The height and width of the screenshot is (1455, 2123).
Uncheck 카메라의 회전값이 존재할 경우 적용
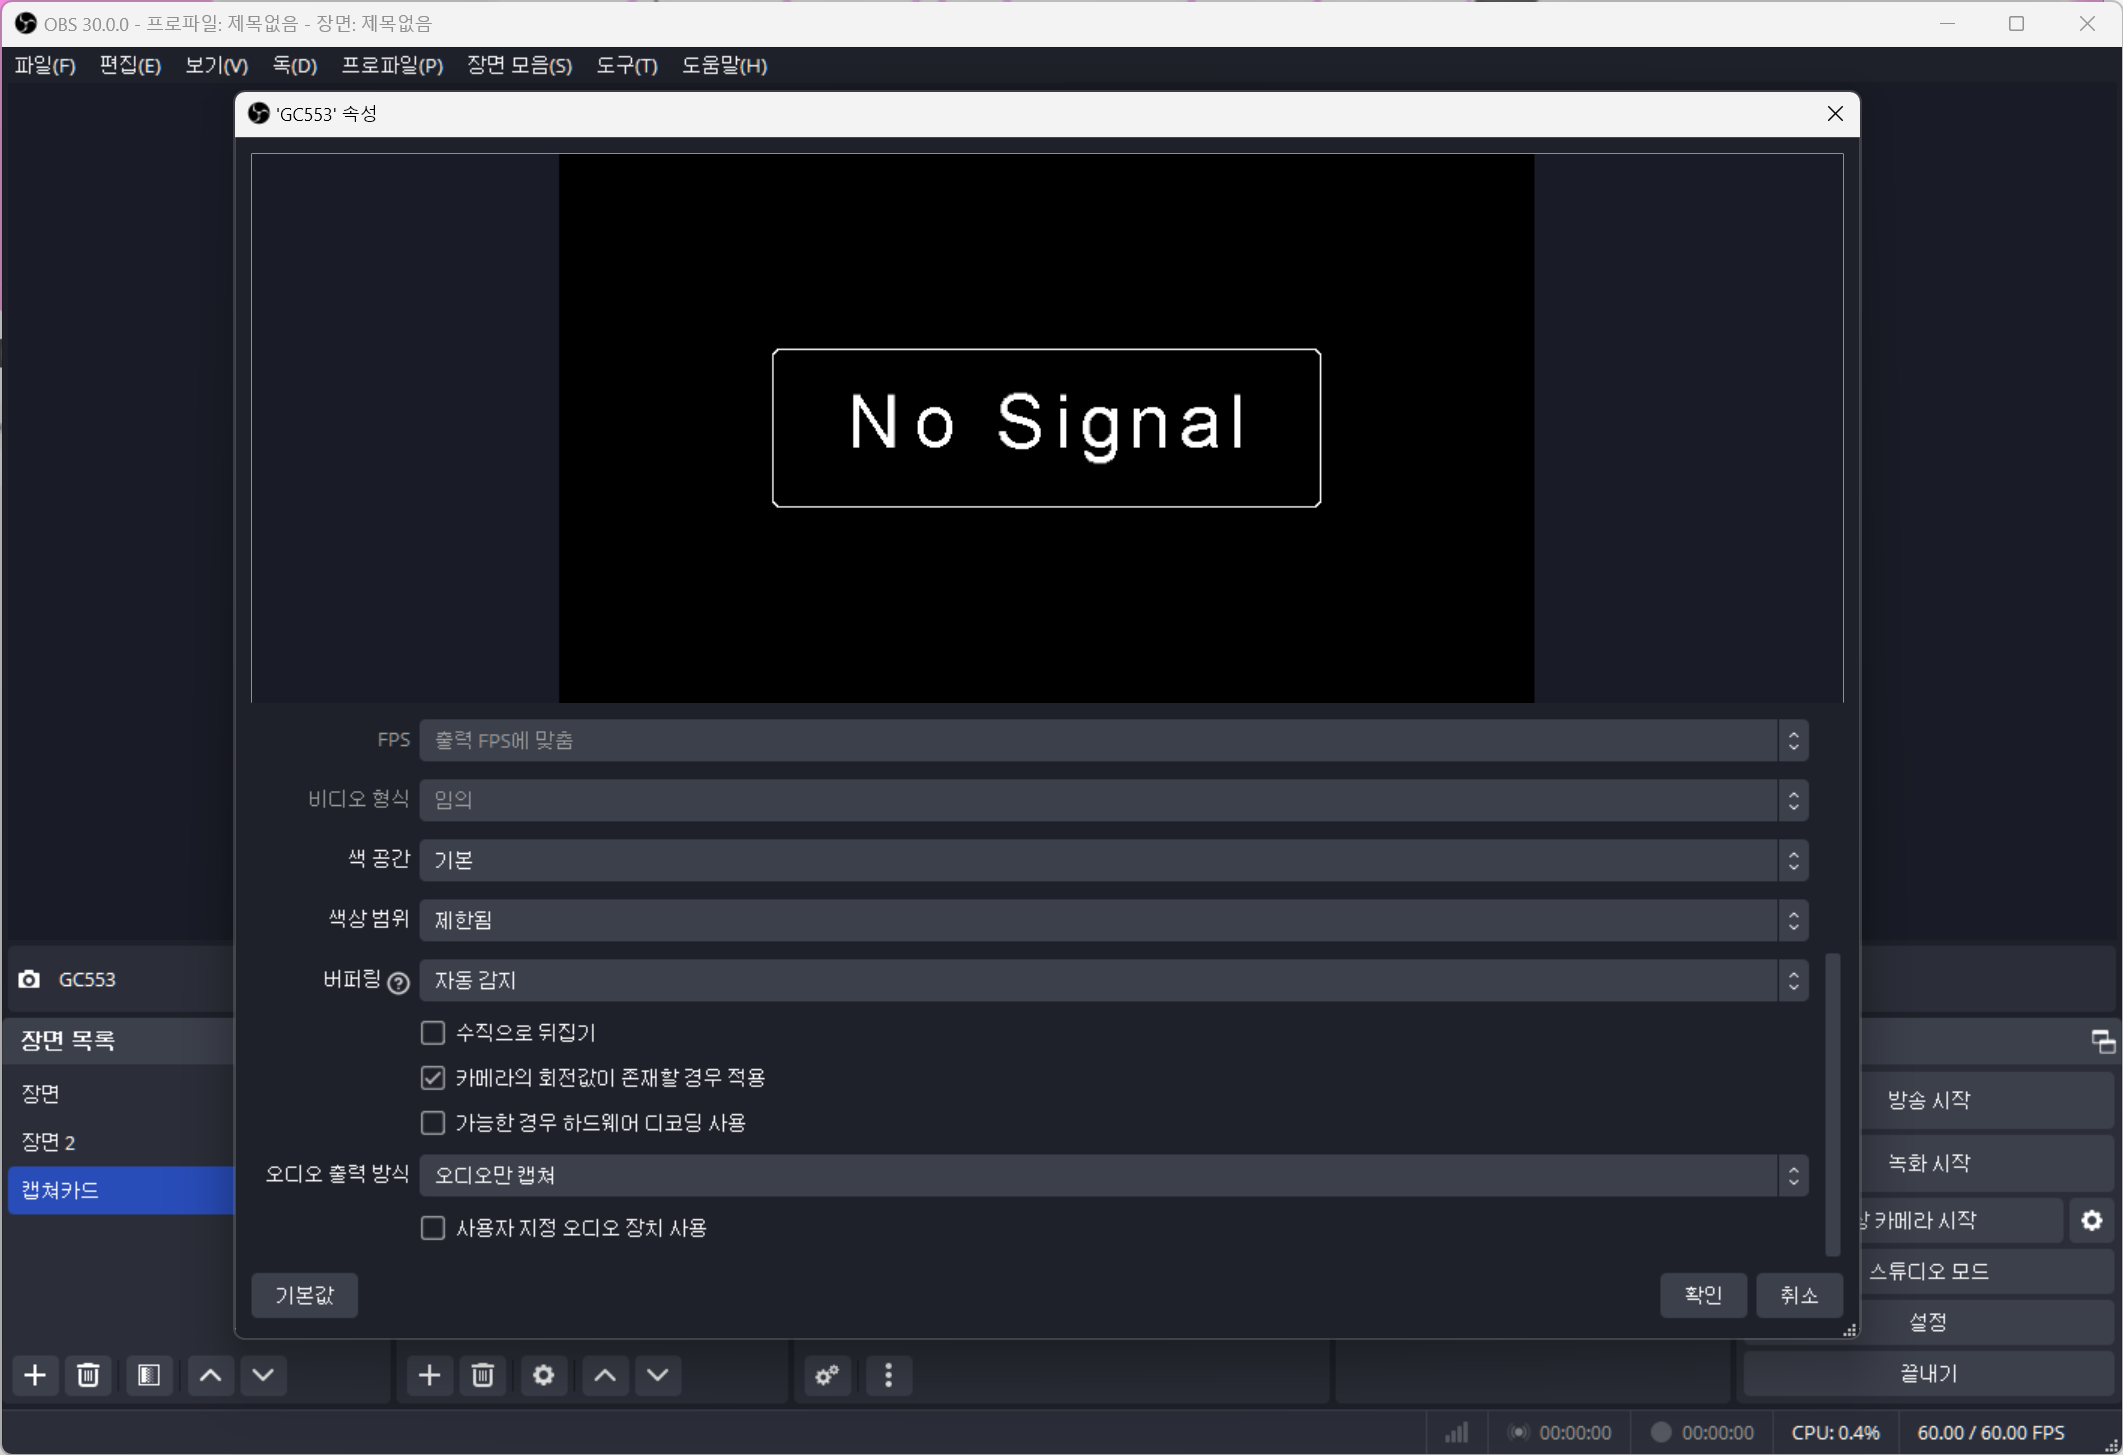(433, 1077)
